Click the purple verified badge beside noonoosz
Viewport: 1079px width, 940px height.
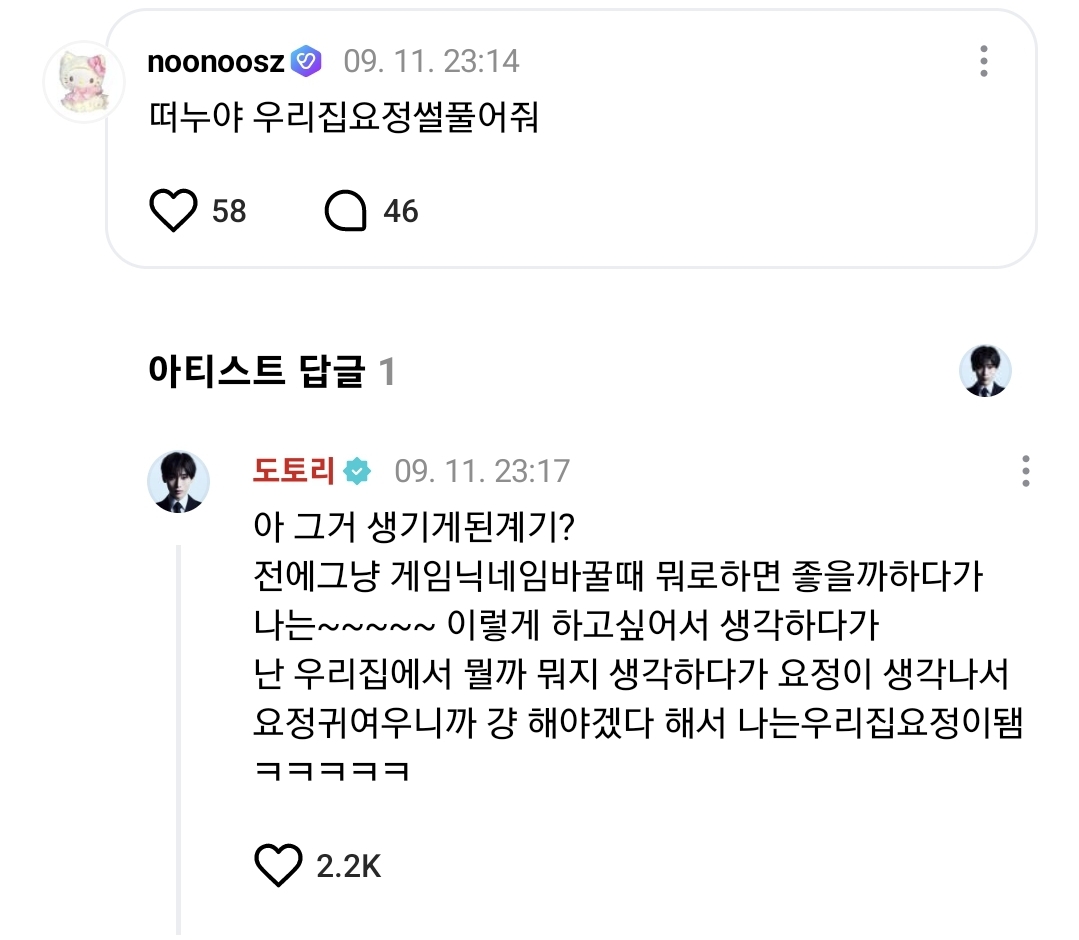(x=305, y=62)
